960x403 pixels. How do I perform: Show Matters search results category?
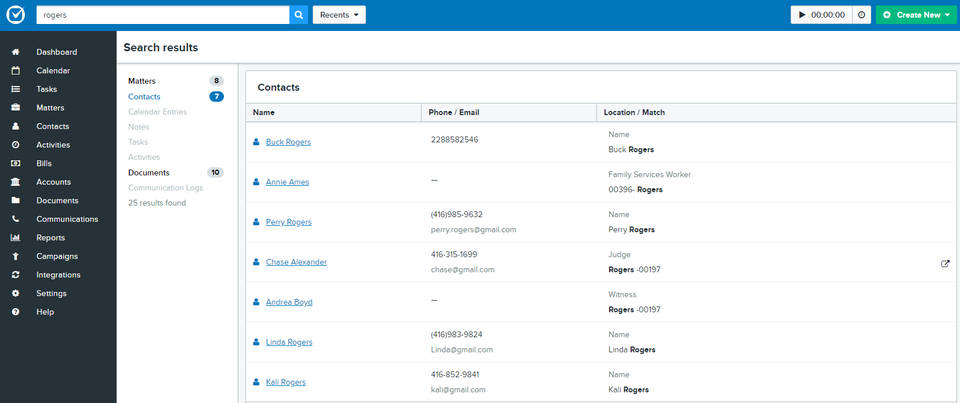[x=142, y=81]
